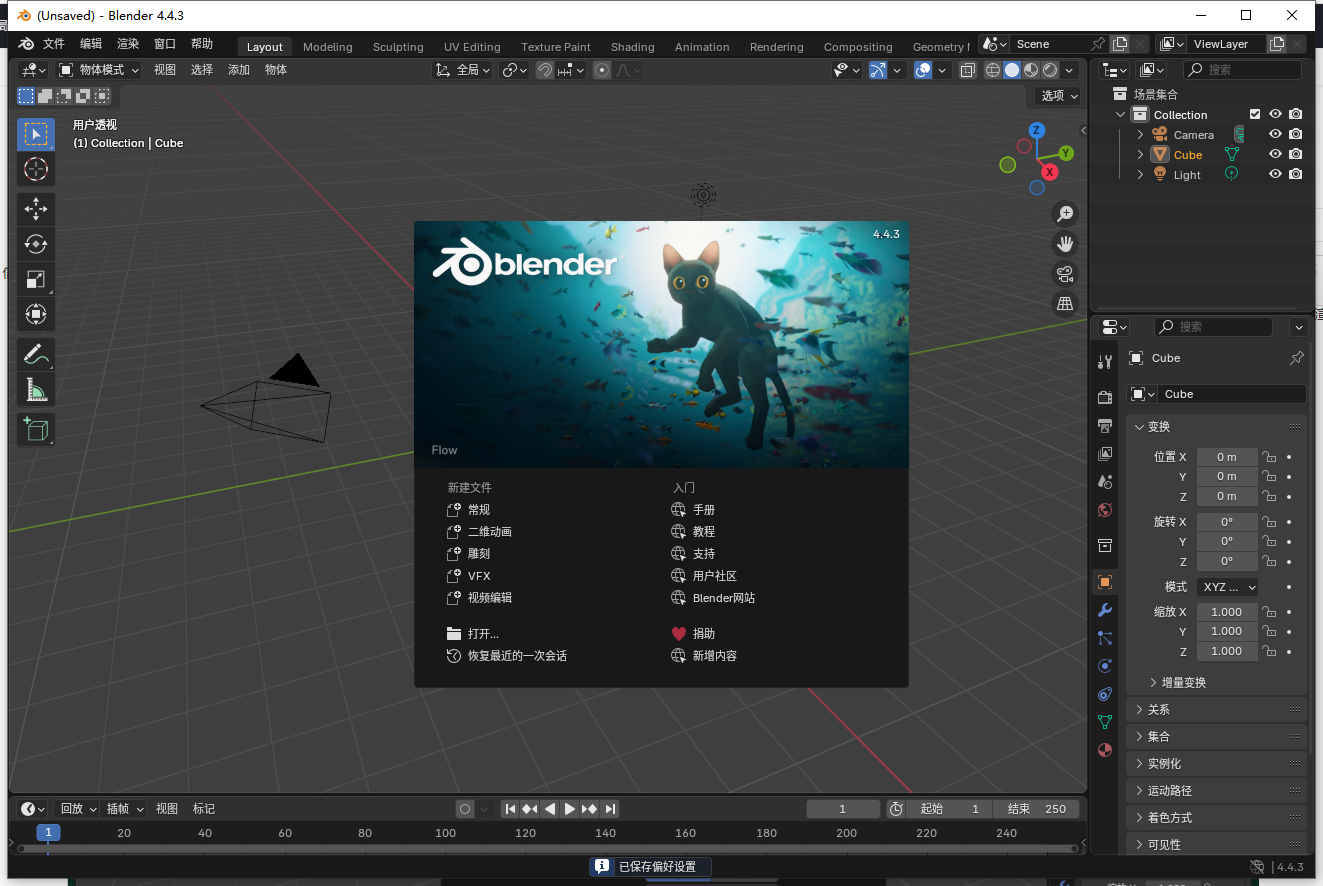Open the XYZ 欧拉 rotation mode dropdown
The width and height of the screenshot is (1323, 886).
pyautogui.click(x=1227, y=586)
